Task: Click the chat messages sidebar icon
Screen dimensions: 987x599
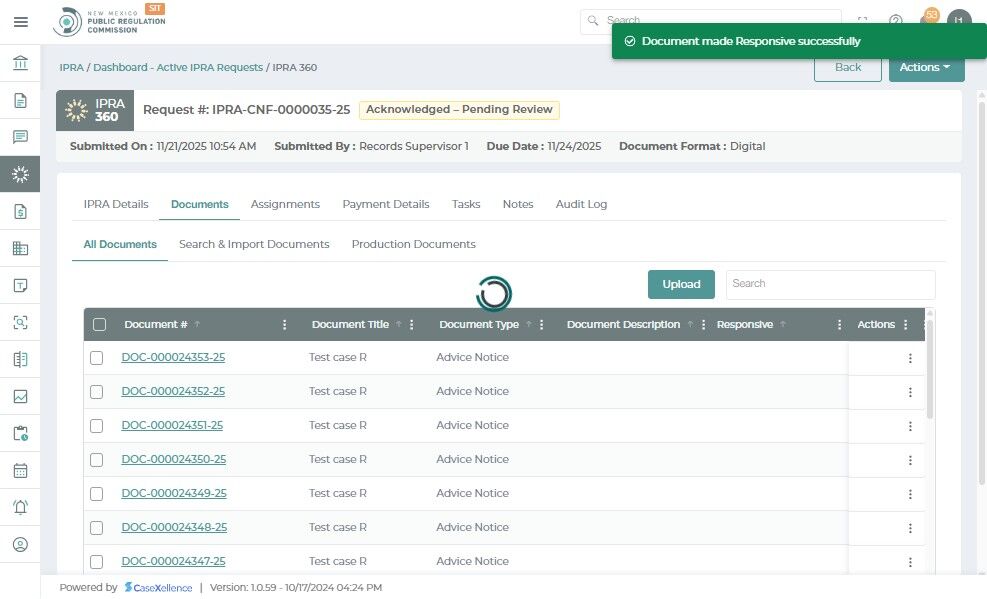Action: (20, 137)
